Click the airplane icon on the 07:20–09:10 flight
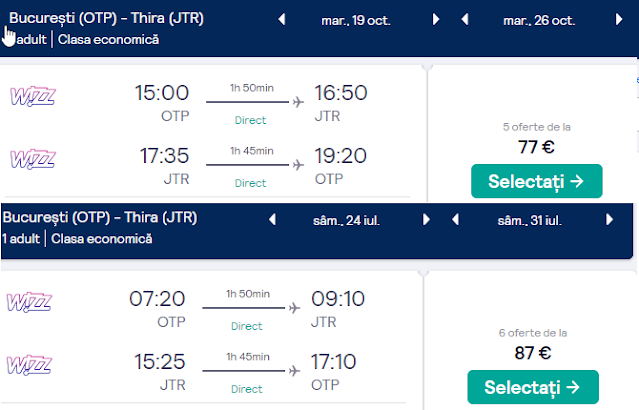 pos(294,307)
